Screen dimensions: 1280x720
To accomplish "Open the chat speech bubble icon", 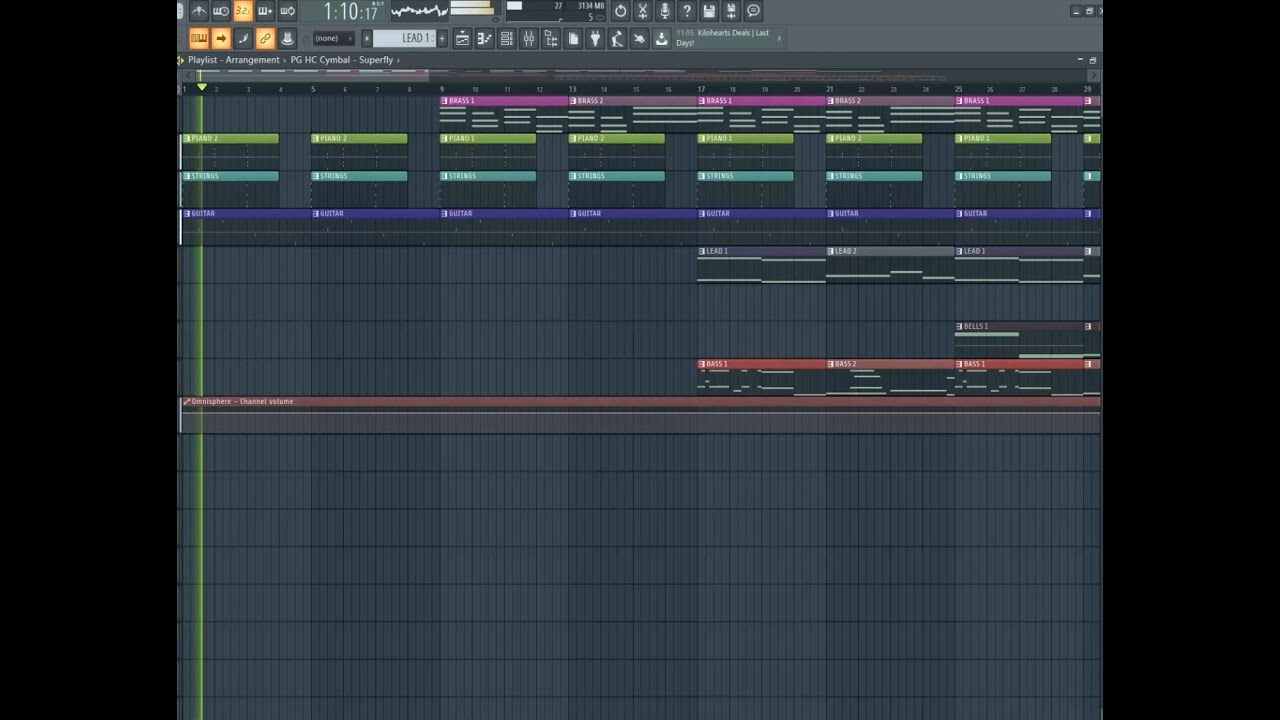I will (x=754, y=11).
